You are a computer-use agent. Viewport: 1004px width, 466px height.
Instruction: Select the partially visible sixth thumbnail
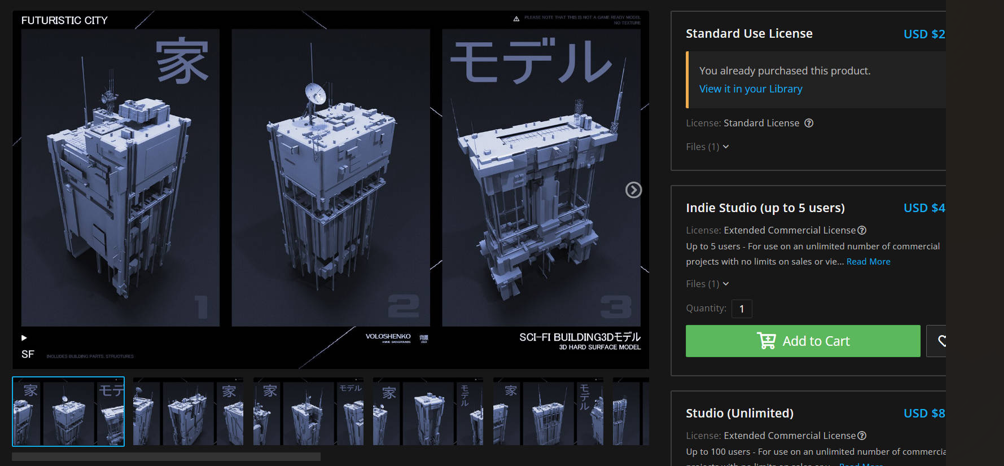point(631,412)
